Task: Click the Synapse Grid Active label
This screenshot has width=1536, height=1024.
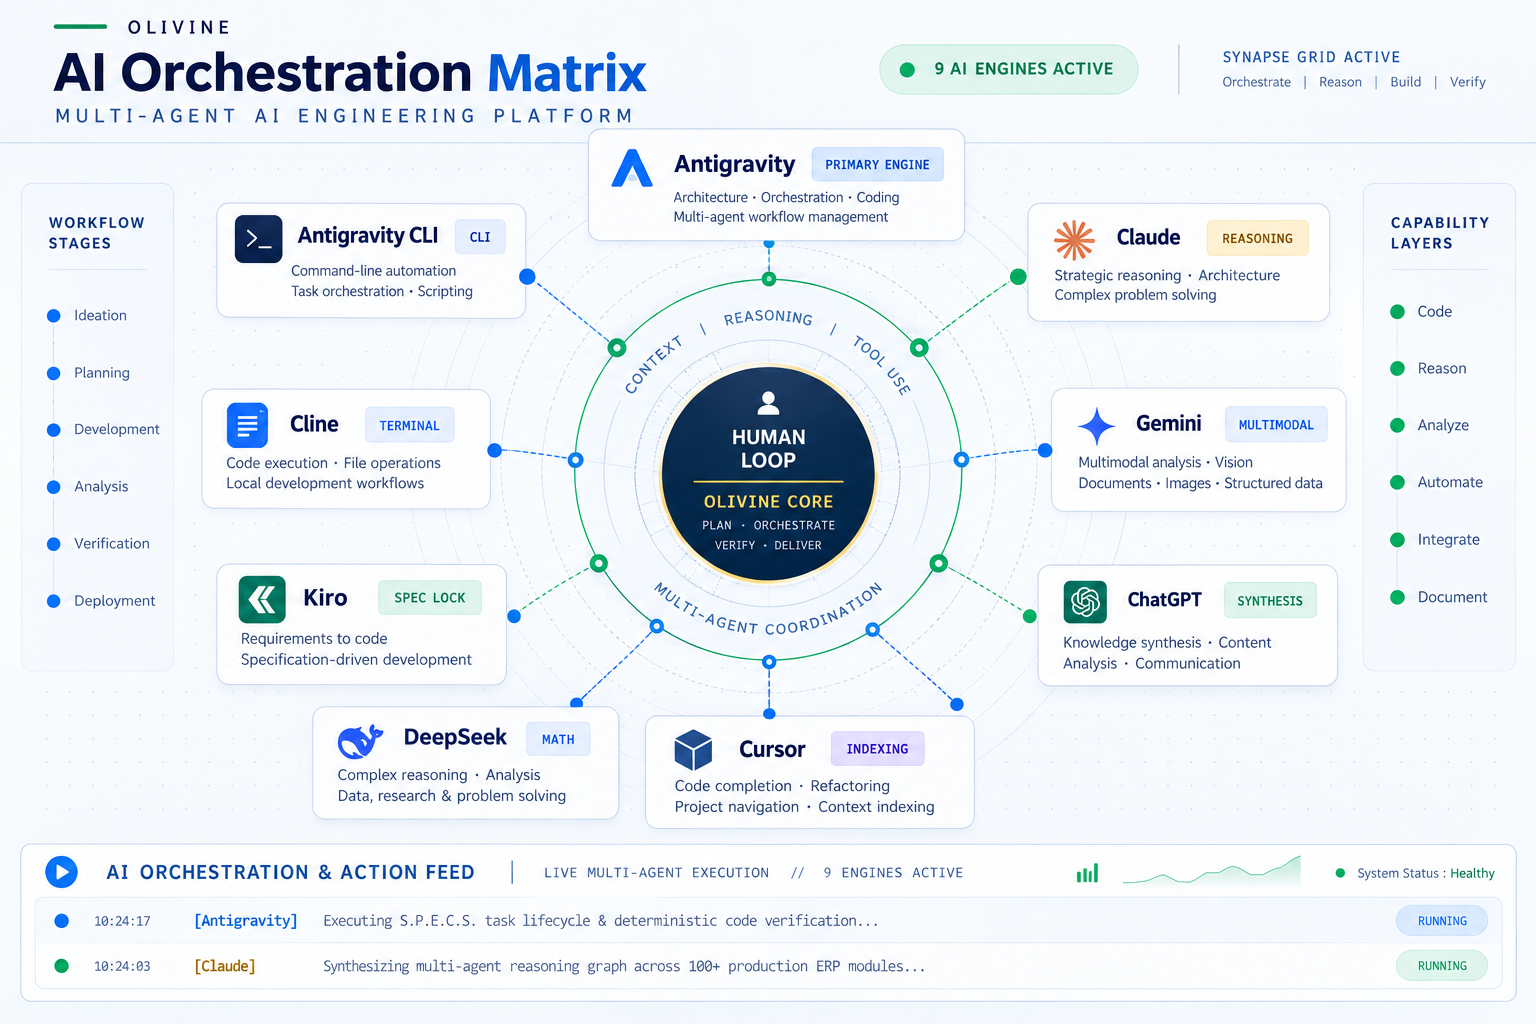Action: pyautogui.click(x=1311, y=57)
